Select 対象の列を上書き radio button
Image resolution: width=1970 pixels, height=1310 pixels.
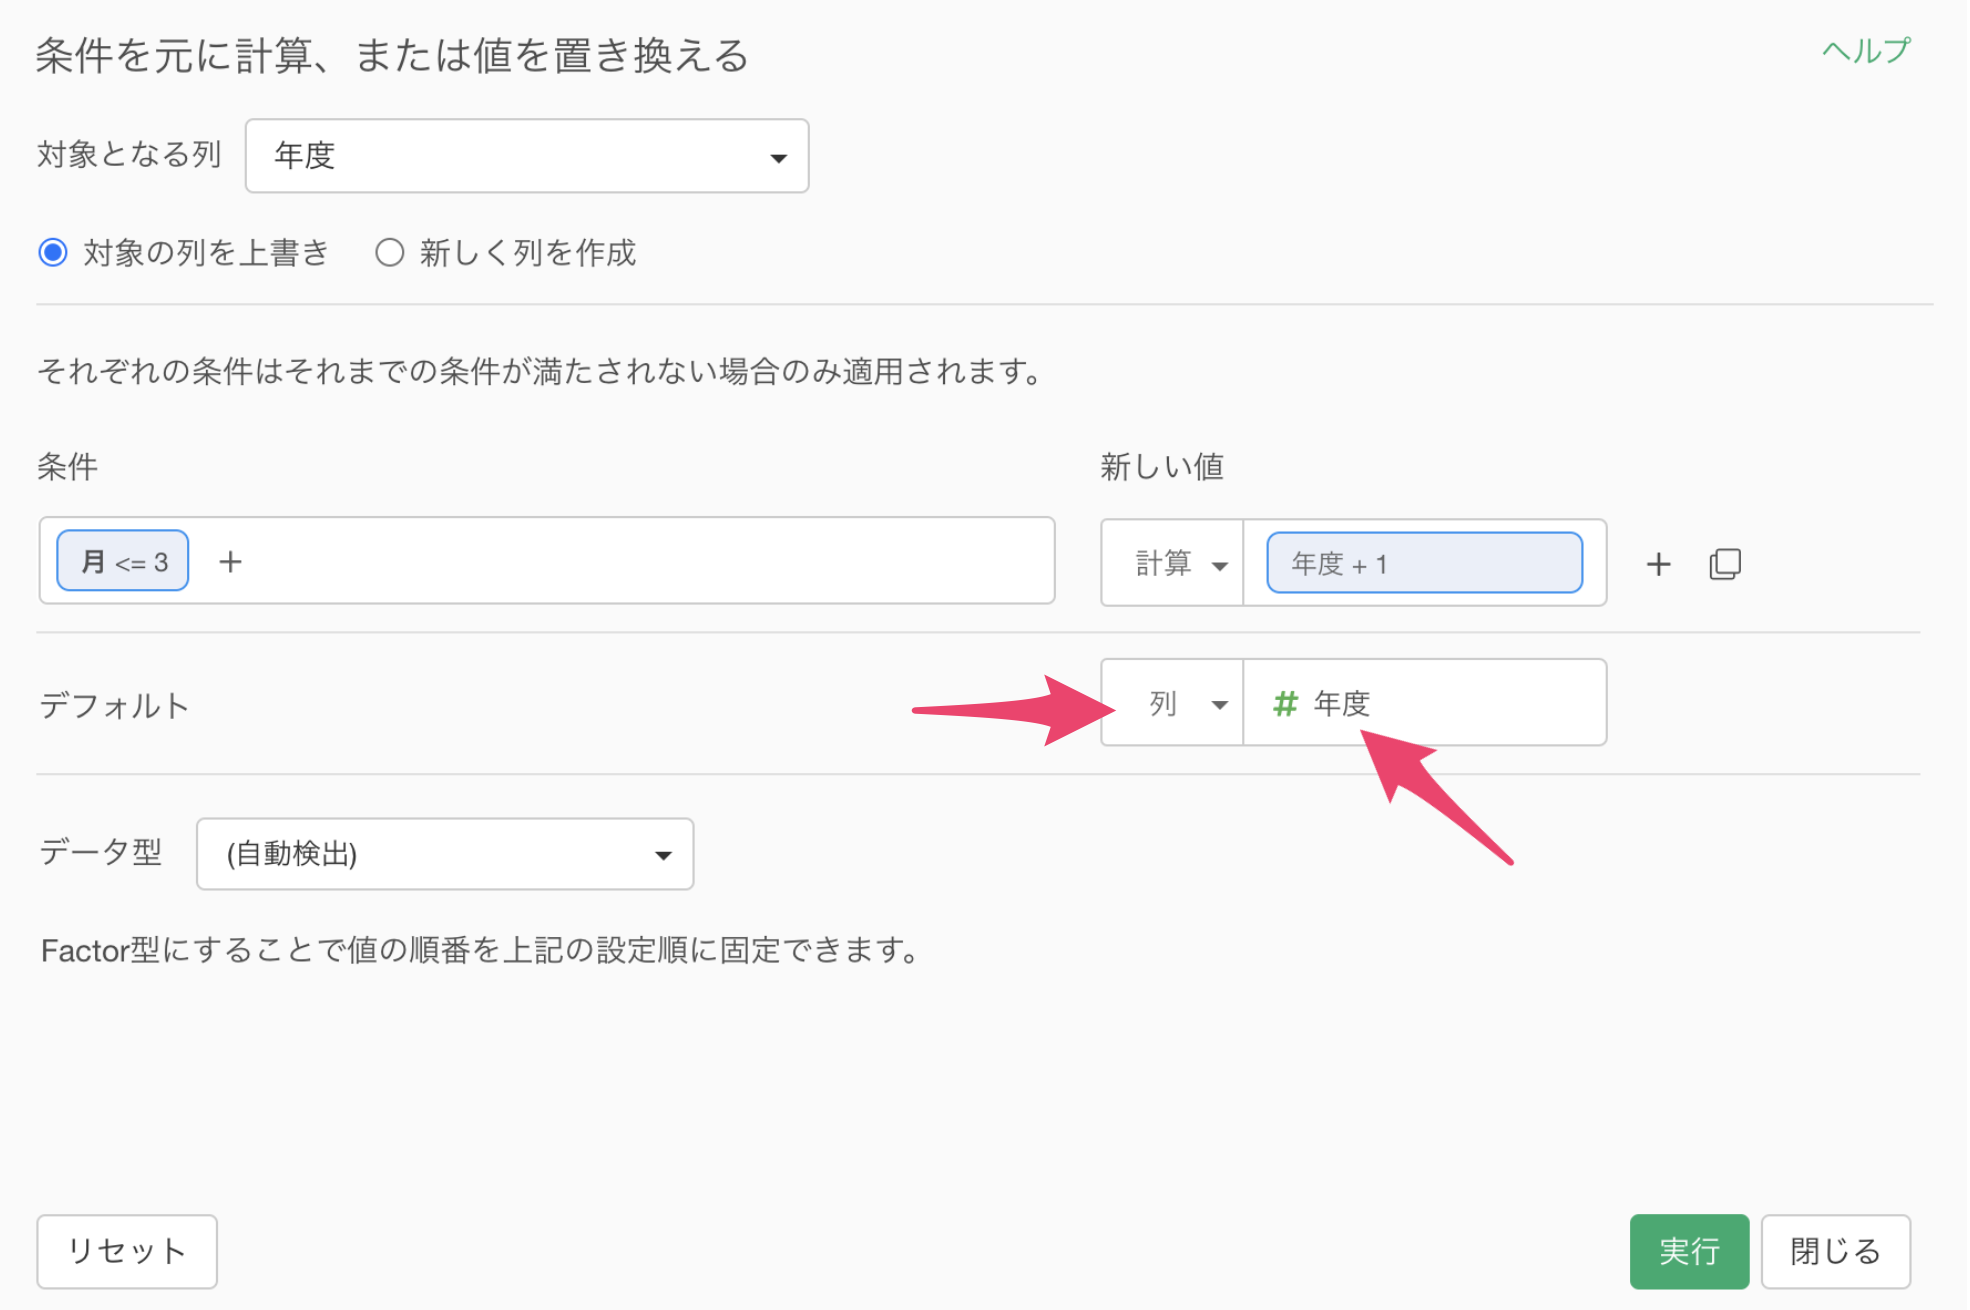point(53,252)
